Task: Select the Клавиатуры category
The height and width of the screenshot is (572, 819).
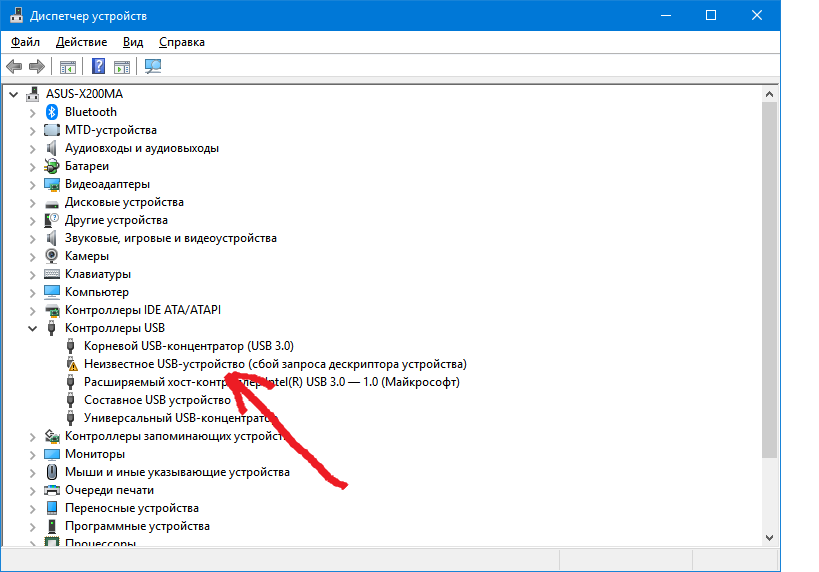Action: [97, 274]
